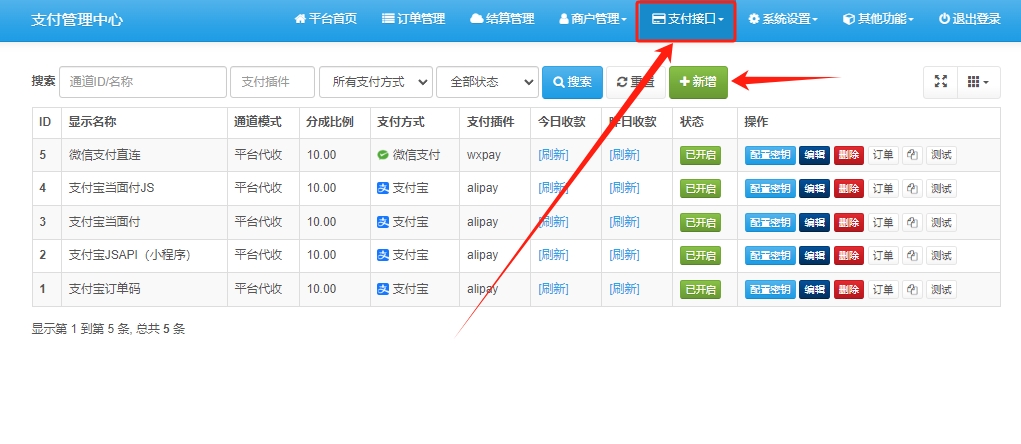The height and width of the screenshot is (444, 1021).
Task: Refresh 昨日收款 for 微信支付直连
Action: [x=624, y=155]
